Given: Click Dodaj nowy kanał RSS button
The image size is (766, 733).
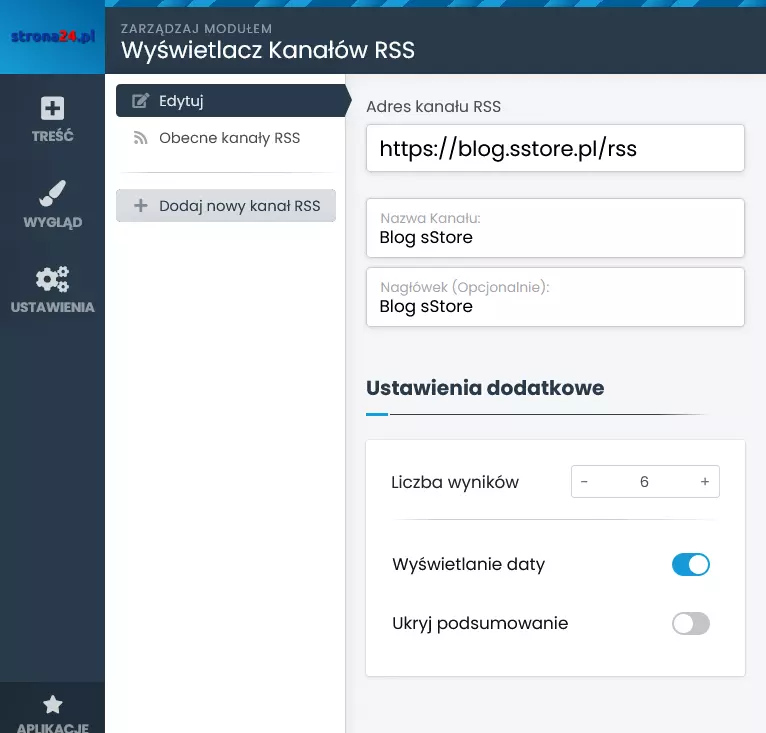Looking at the screenshot, I should coord(226,205).
